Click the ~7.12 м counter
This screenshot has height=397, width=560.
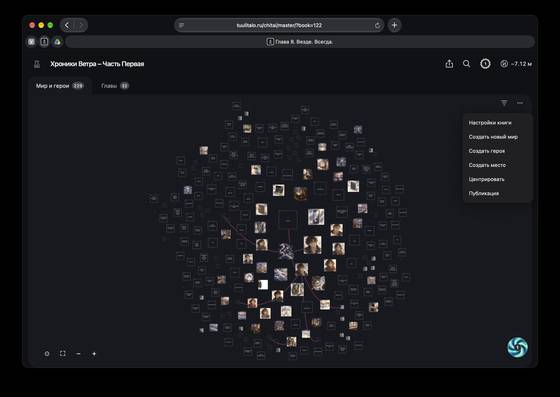pos(516,64)
